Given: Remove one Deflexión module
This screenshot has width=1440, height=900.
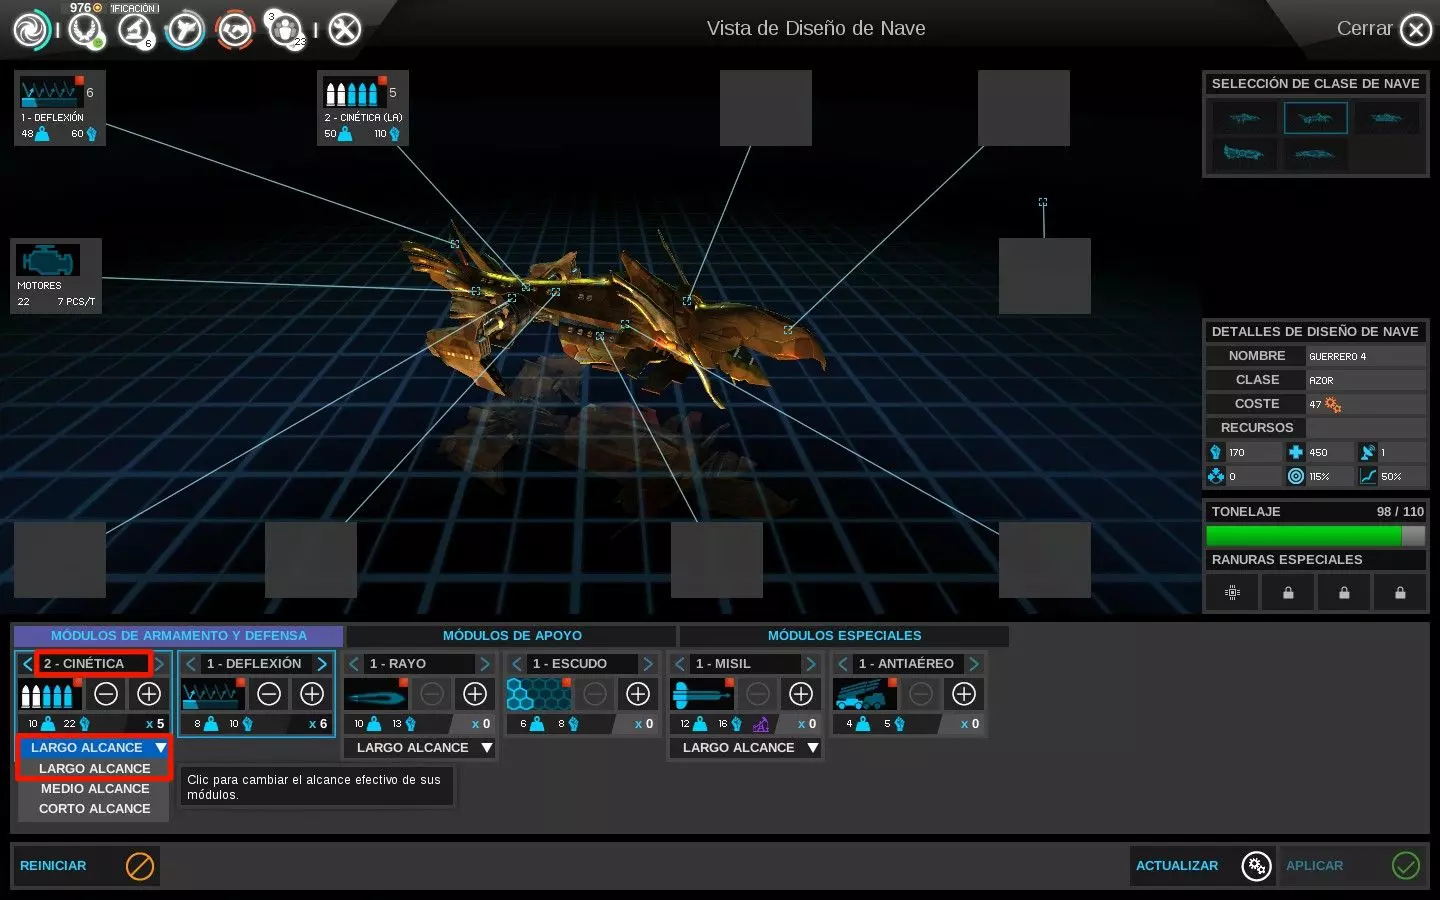Looking at the screenshot, I should [269, 694].
